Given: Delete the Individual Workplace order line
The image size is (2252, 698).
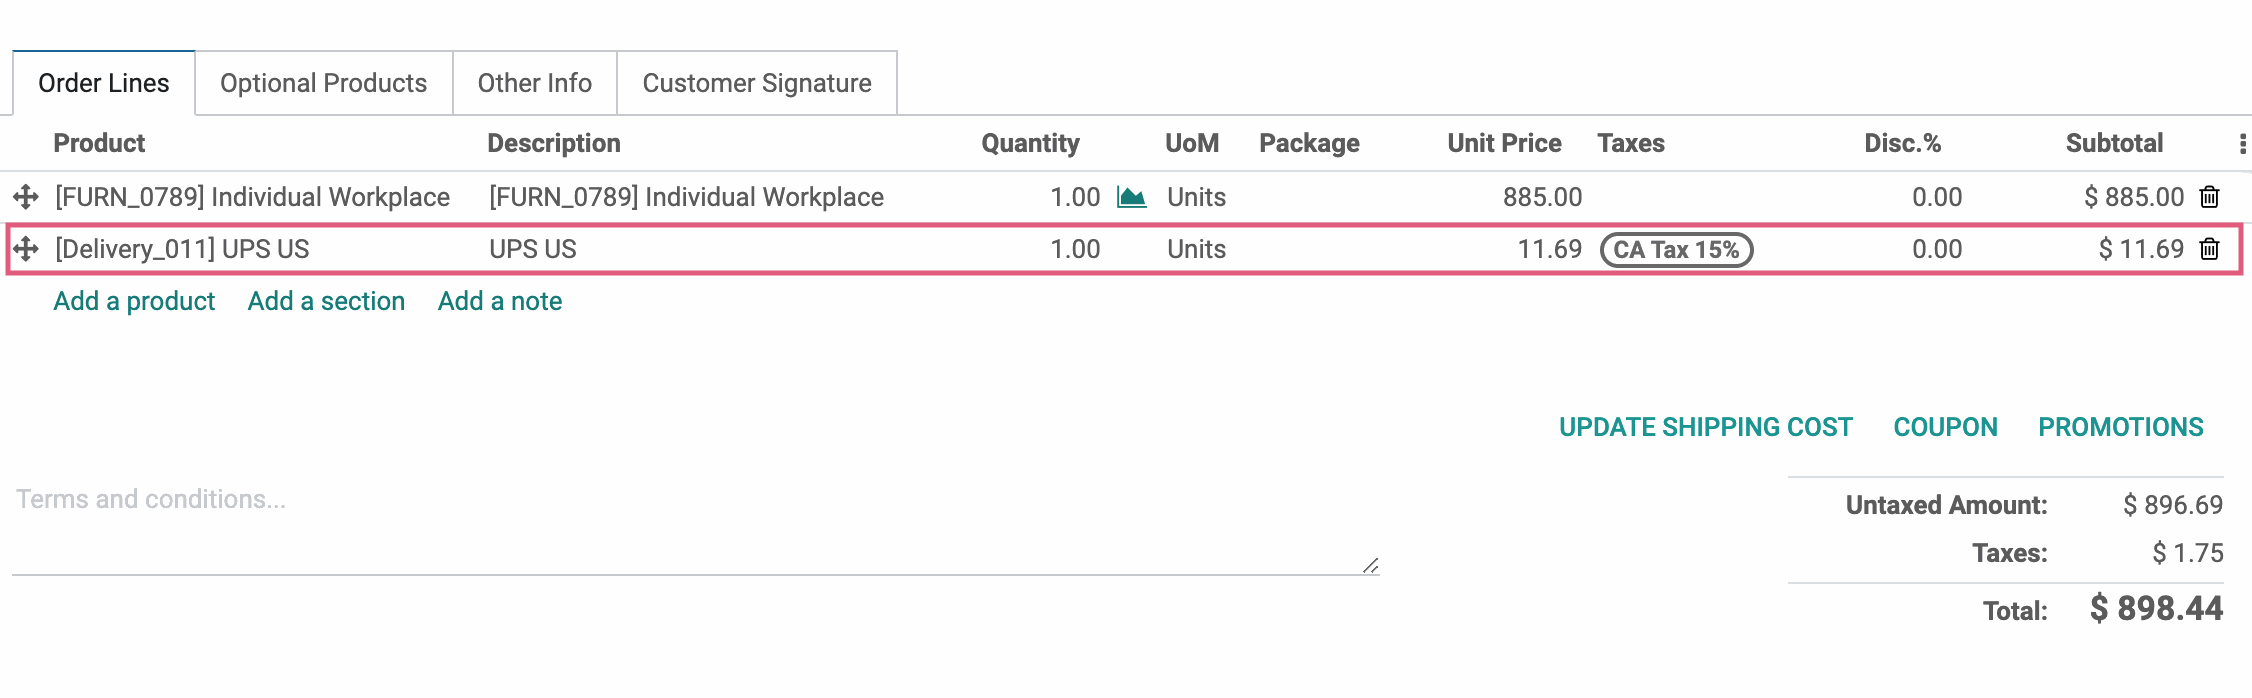Looking at the screenshot, I should pyautogui.click(x=2209, y=197).
